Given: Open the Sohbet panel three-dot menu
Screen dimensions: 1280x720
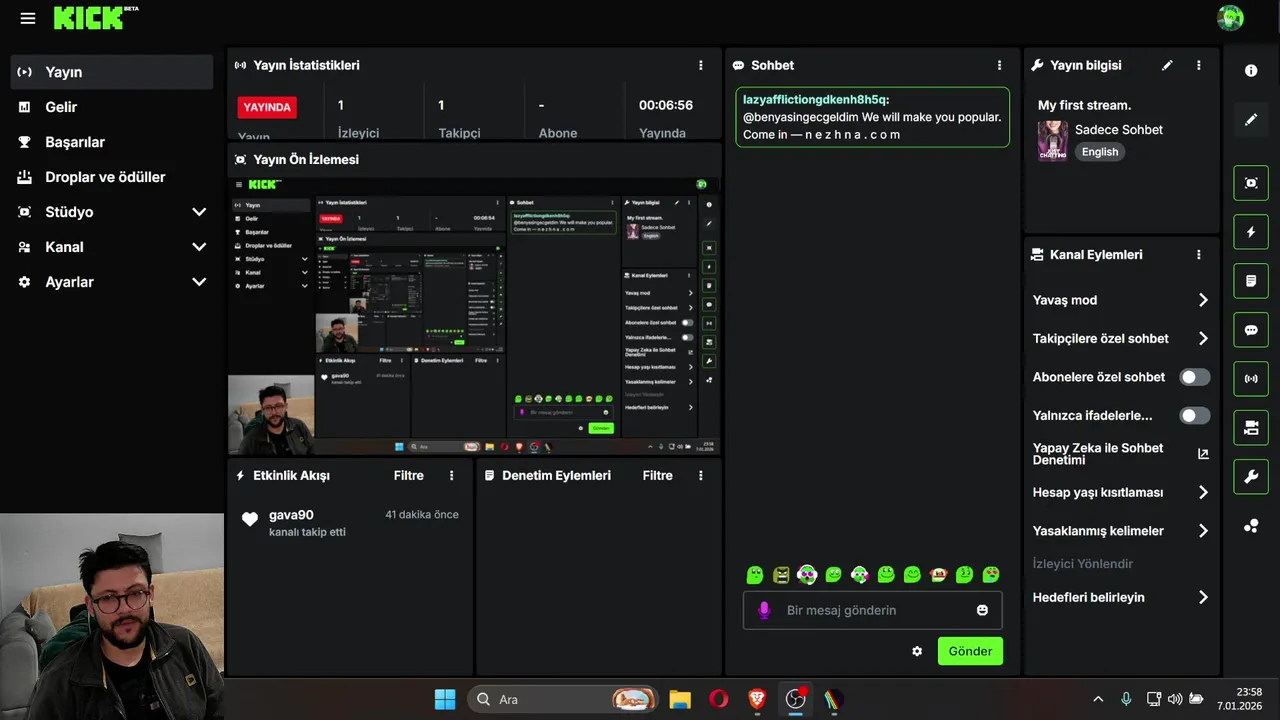Looking at the screenshot, I should tap(999, 65).
